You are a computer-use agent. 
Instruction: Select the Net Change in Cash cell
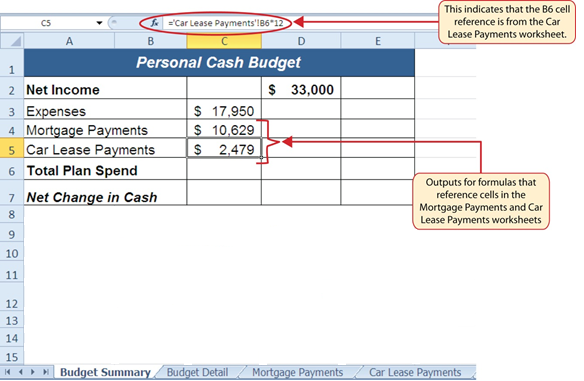[x=105, y=193]
